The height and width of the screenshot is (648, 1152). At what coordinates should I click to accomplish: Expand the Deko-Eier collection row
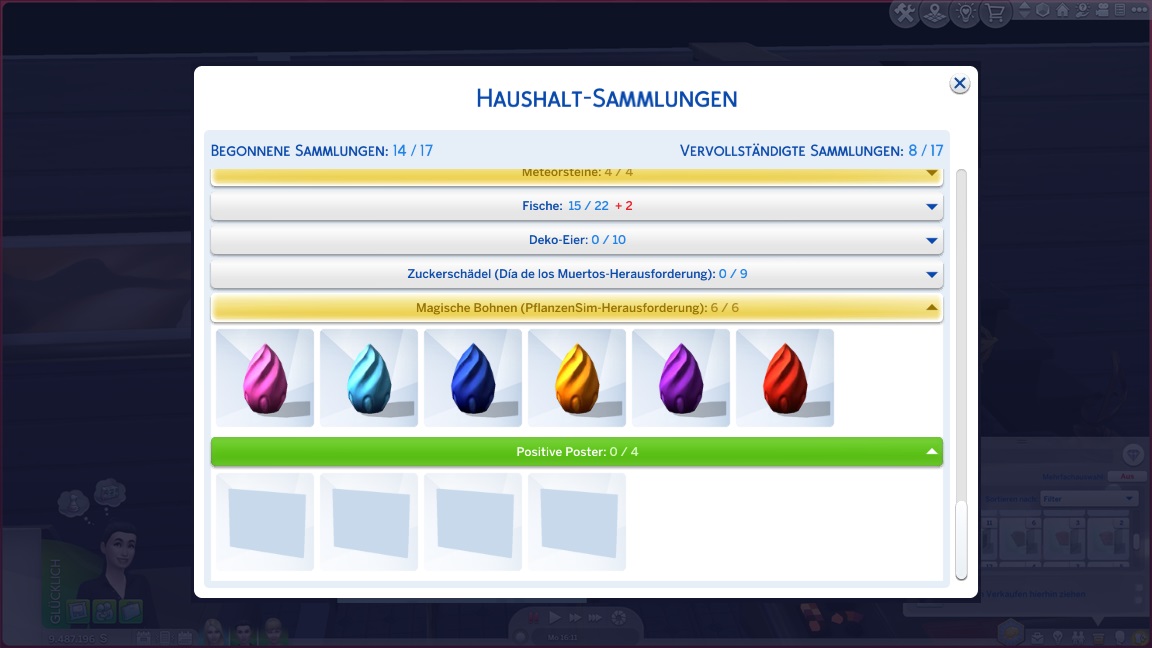576,240
